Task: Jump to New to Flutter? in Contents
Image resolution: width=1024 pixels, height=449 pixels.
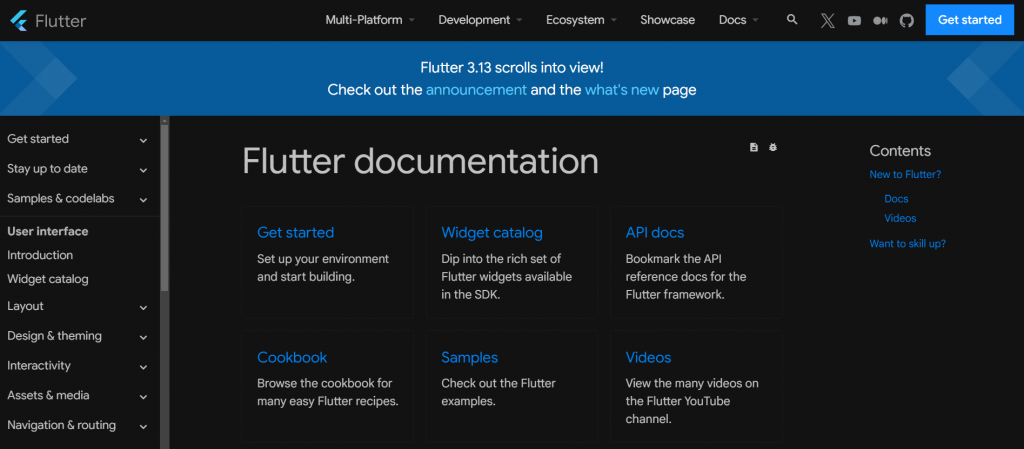Action: tap(905, 175)
